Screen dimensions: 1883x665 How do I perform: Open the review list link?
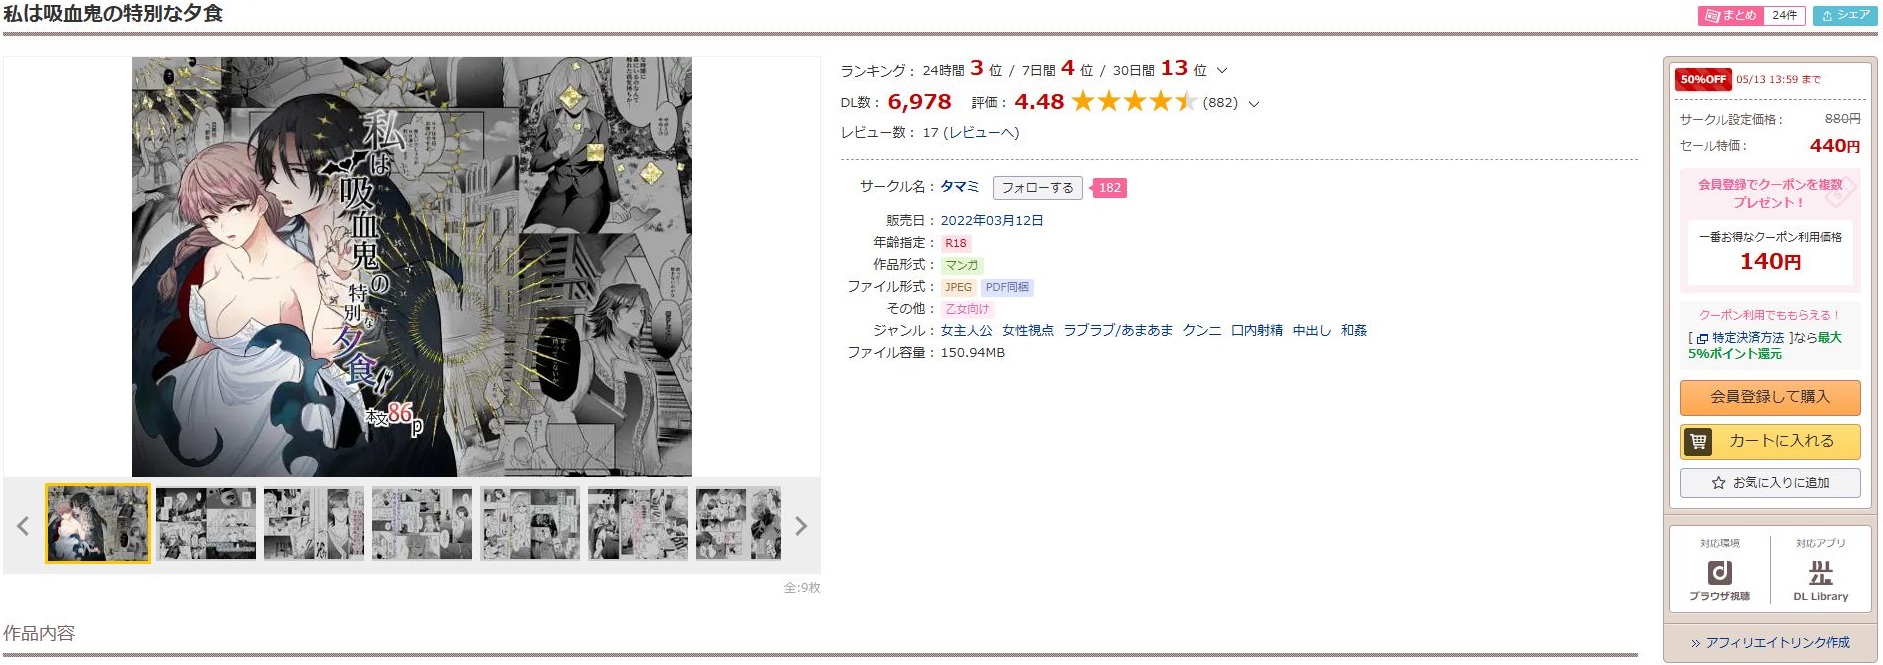[981, 133]
